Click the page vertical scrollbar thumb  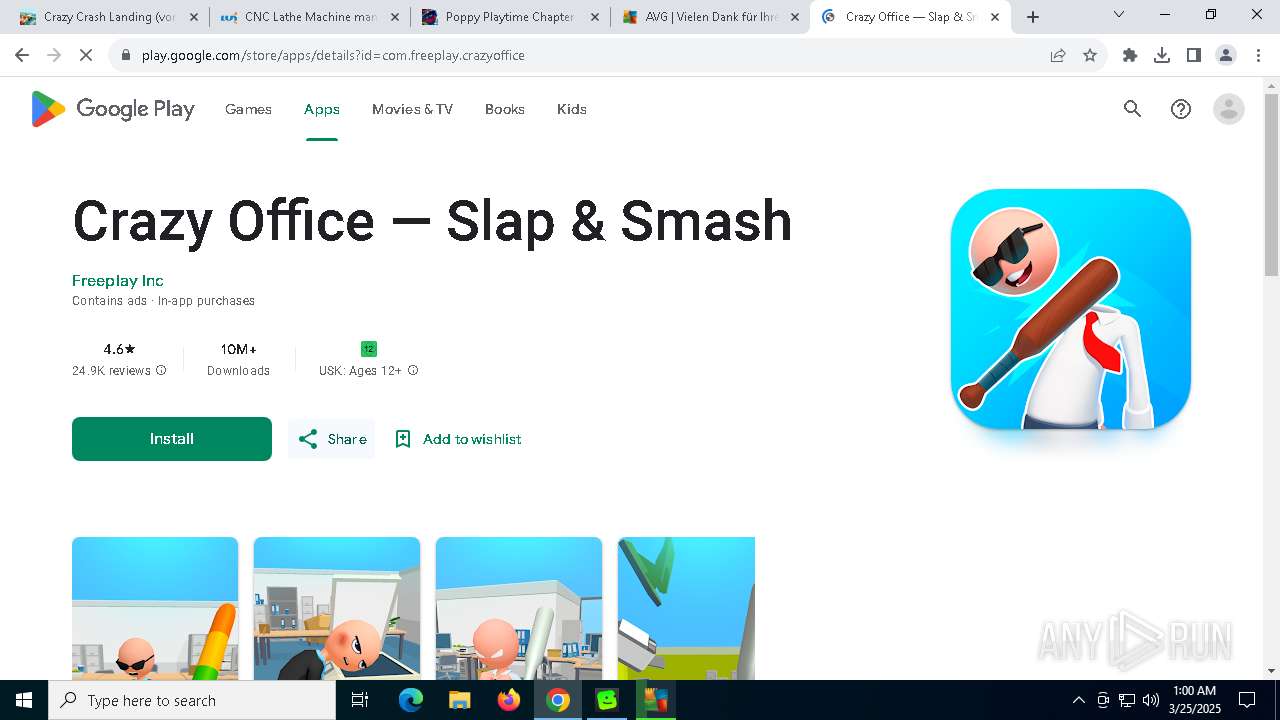[1271, 185]
